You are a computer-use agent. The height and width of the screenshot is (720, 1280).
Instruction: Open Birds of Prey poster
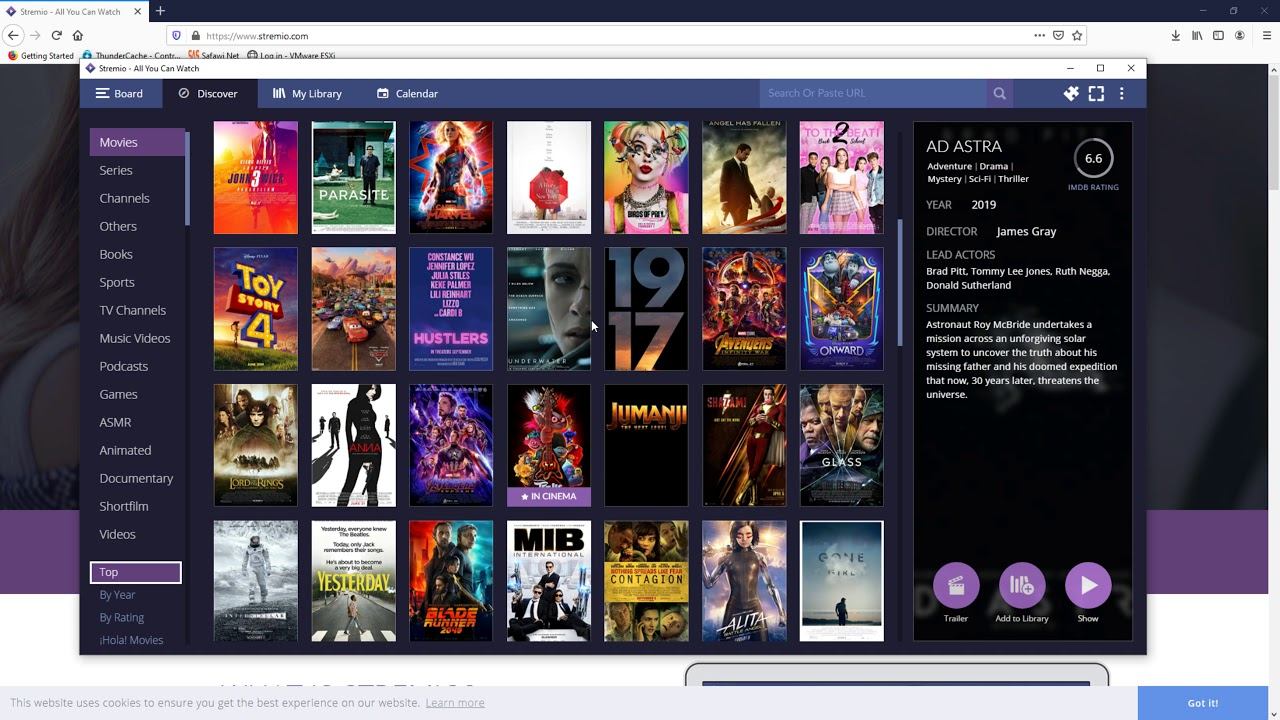click(x=646, y=177)
